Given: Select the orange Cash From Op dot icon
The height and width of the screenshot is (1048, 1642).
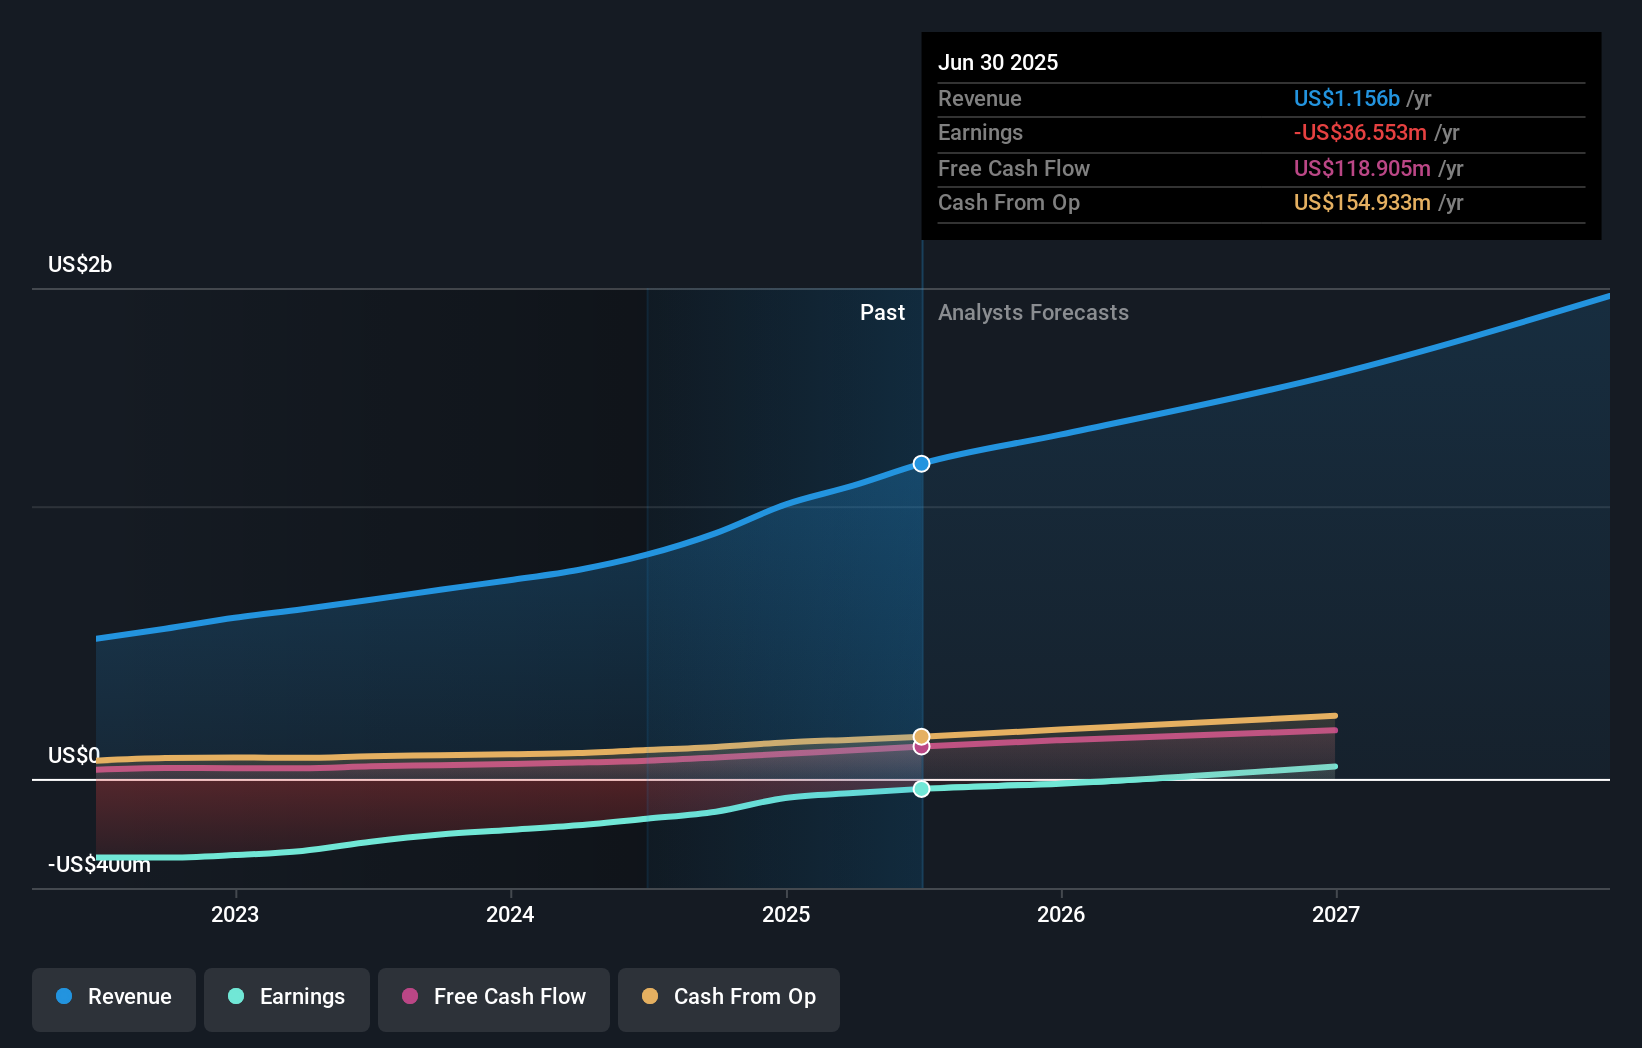Looking at the screenshot, I should [650, 996].
